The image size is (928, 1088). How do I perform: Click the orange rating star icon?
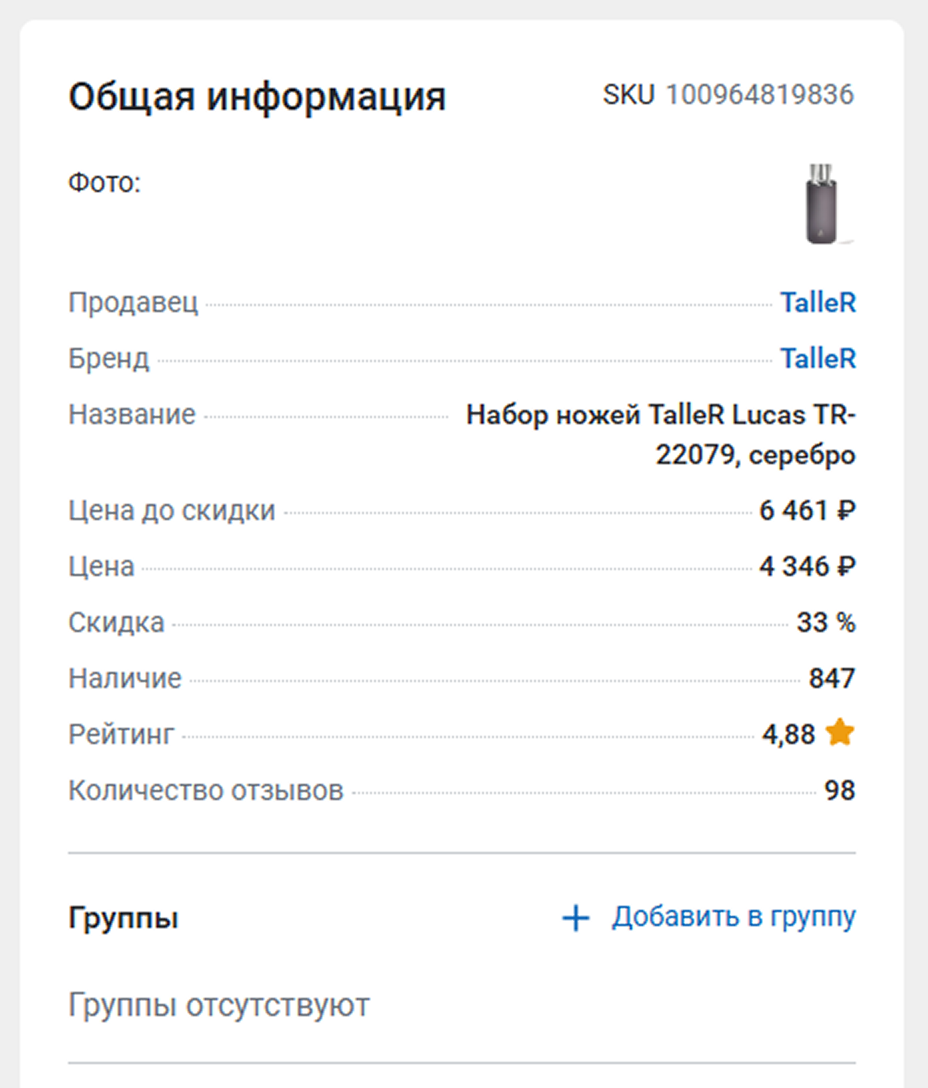coord(840,734)
